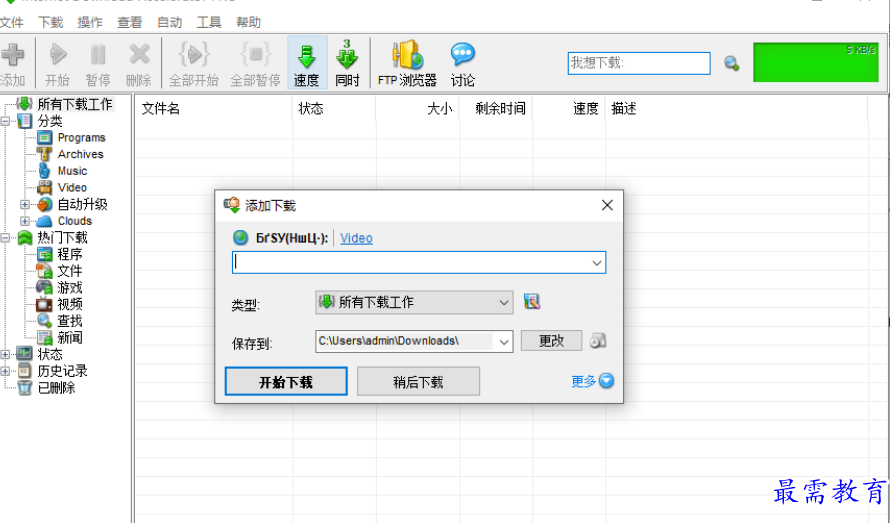The height and width of the screenshot is (523, 895).
Task: Click the green speed graph panel
Action: click(815, 62)
